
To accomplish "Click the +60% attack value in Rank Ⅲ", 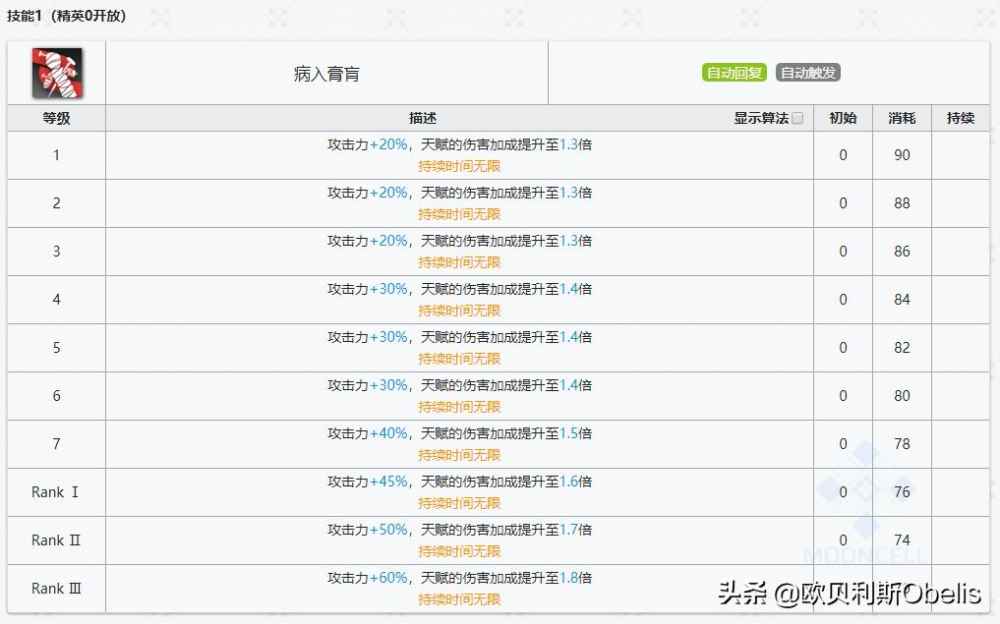I will (389, 578).
